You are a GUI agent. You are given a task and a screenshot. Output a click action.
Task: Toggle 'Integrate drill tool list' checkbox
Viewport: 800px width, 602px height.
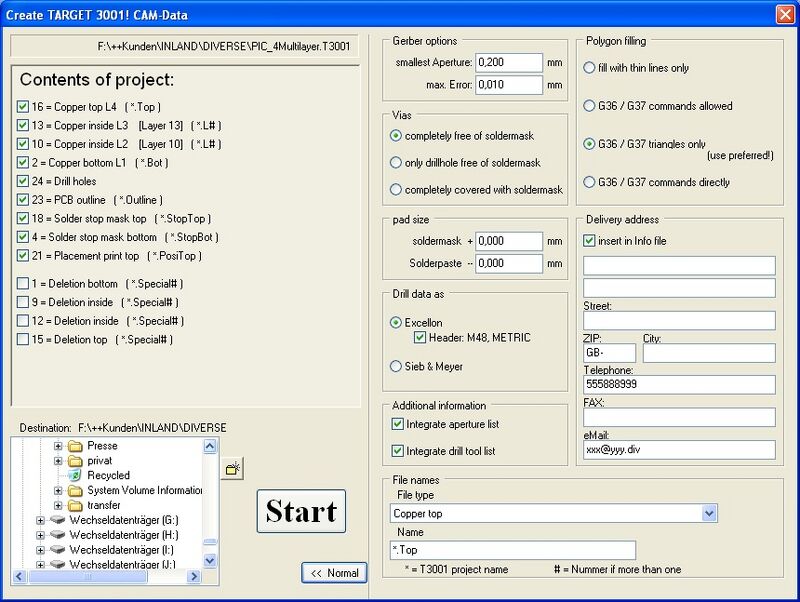[x=397, y=451]
